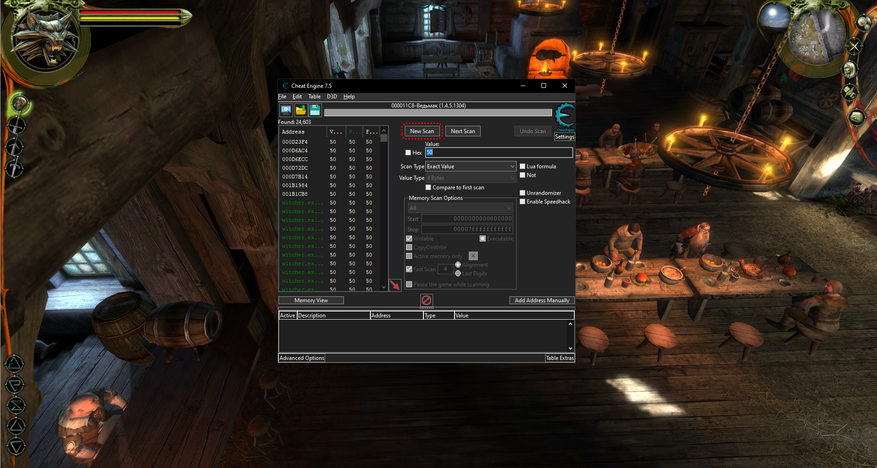Toggle the Writable checkbox
Viewport: 877px width, 468px height.
(x=409, y=239)
